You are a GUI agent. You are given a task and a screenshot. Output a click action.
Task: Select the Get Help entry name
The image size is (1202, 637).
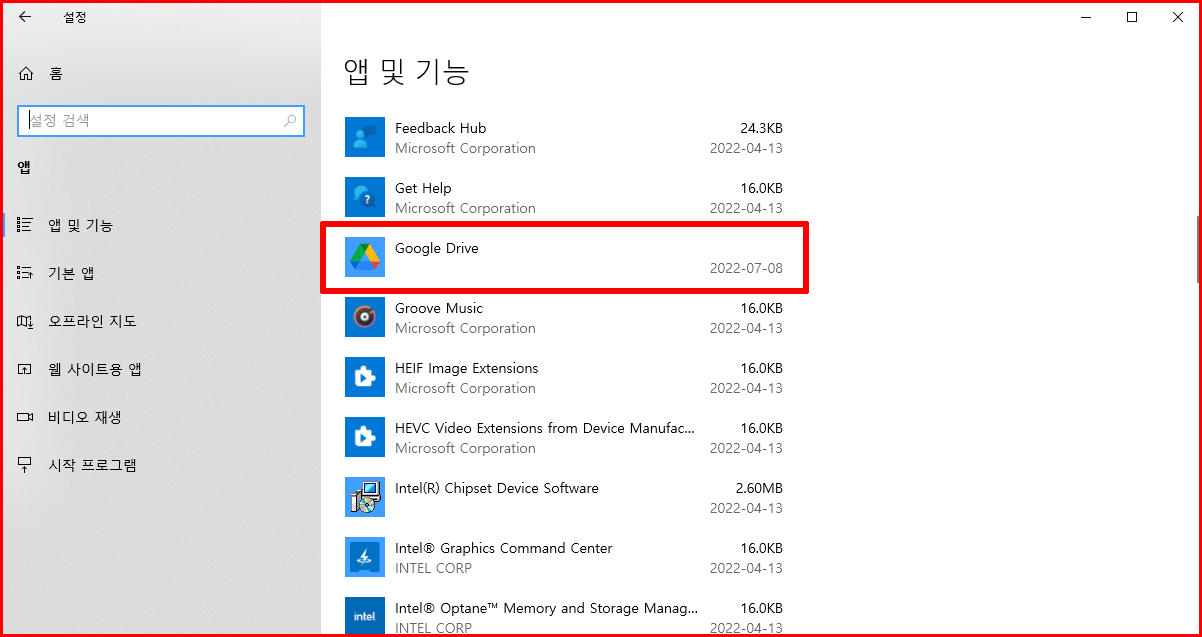point(423,188)
